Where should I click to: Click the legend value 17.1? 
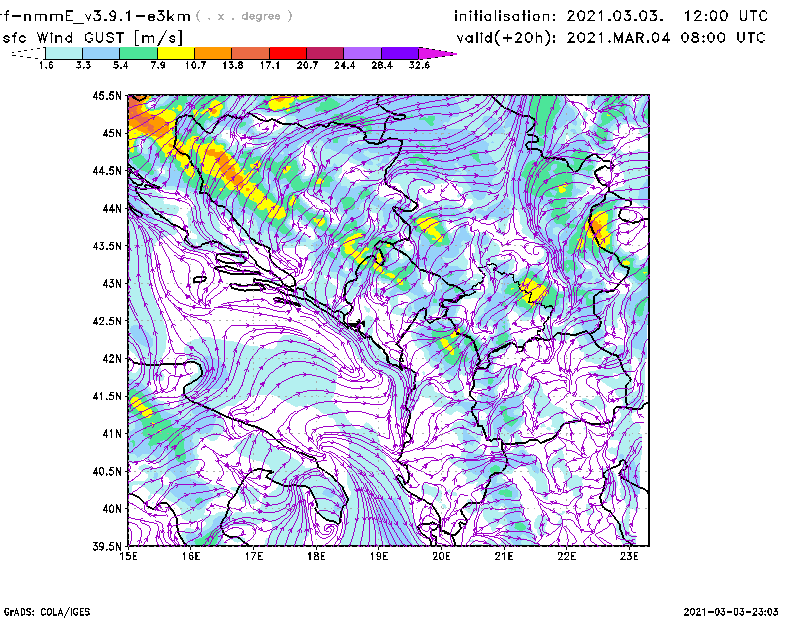270,65
